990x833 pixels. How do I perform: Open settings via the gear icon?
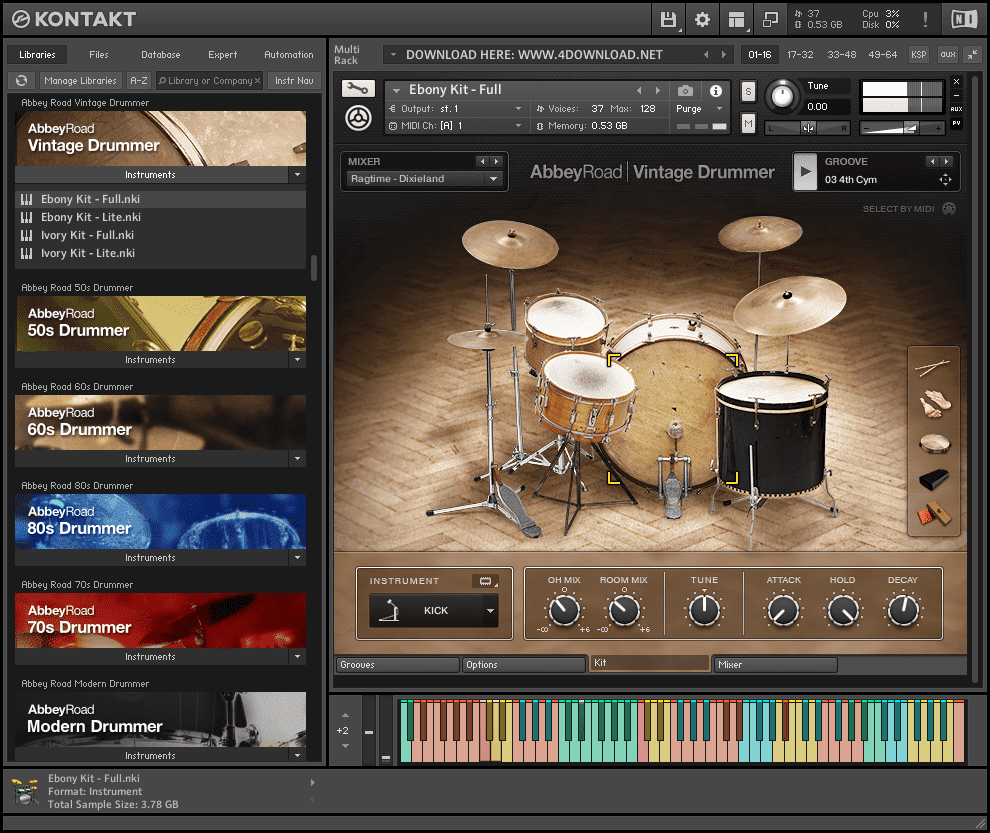tap(702, 19)
